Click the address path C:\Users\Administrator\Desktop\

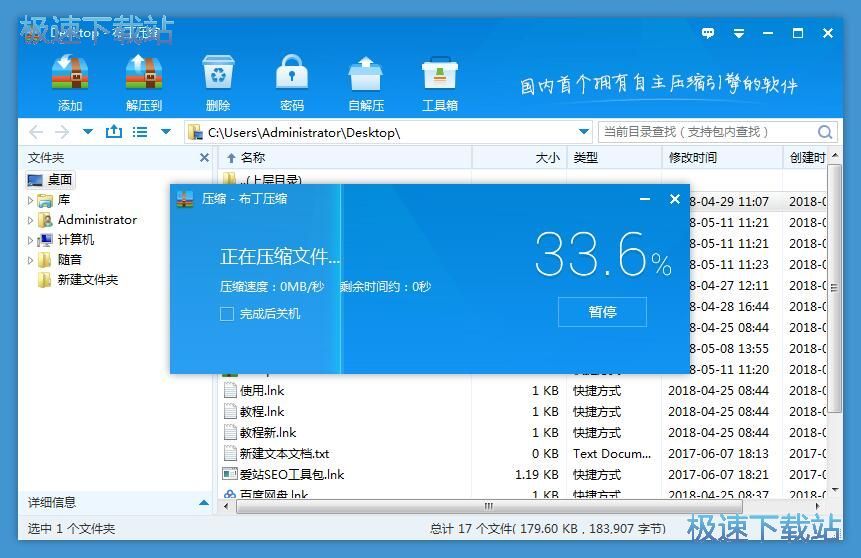(304, 132)
